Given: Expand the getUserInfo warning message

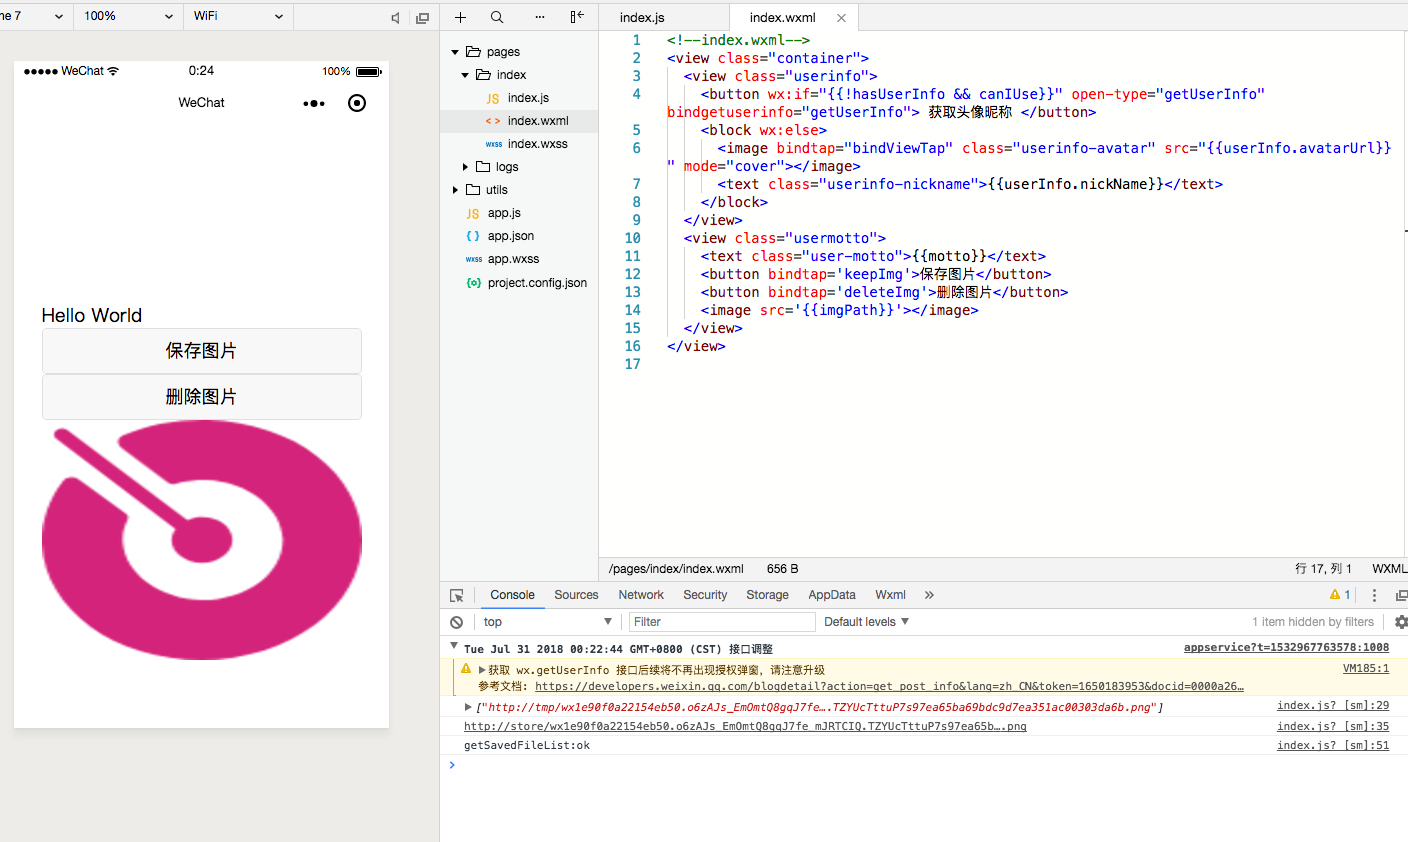Looking at the screenshot, I should coord(482,670).
